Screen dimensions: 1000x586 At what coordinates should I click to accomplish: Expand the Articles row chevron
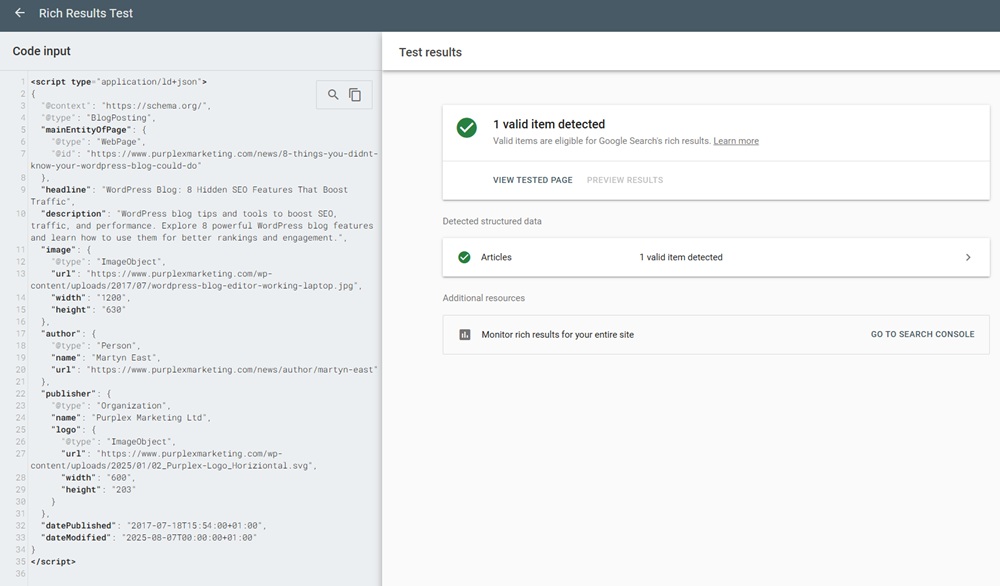tap(968, 257)
